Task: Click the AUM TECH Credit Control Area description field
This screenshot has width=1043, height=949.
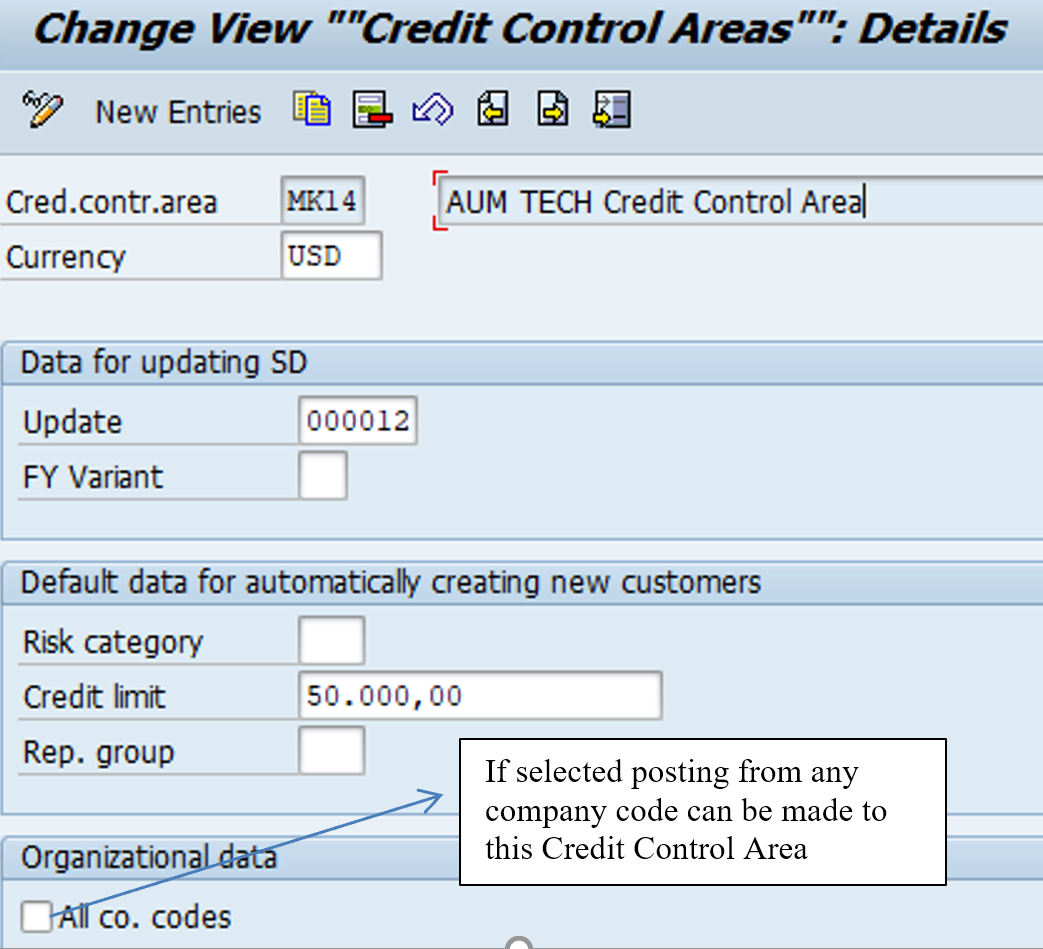Action: [740, 203]
